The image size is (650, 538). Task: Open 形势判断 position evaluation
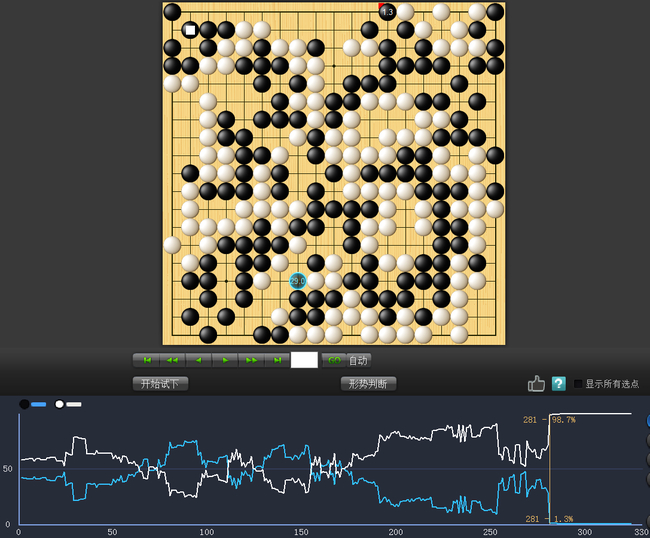tap(368, 384)
